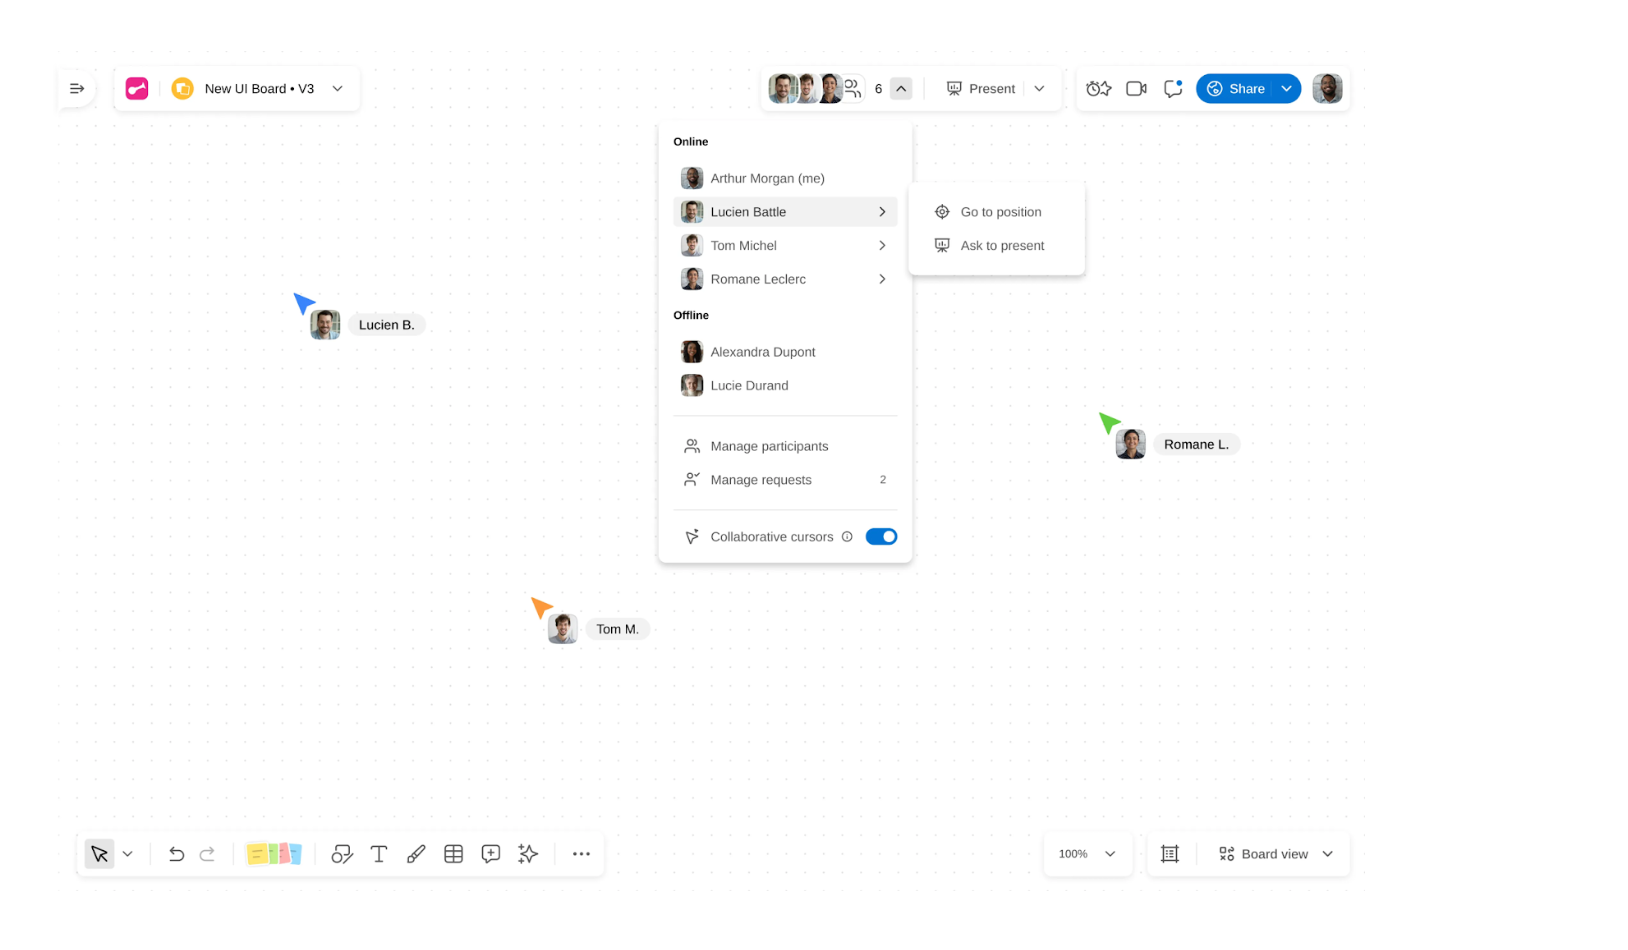
Task: Insert a table from the toolbar
Action: click(x=453, y=854)
